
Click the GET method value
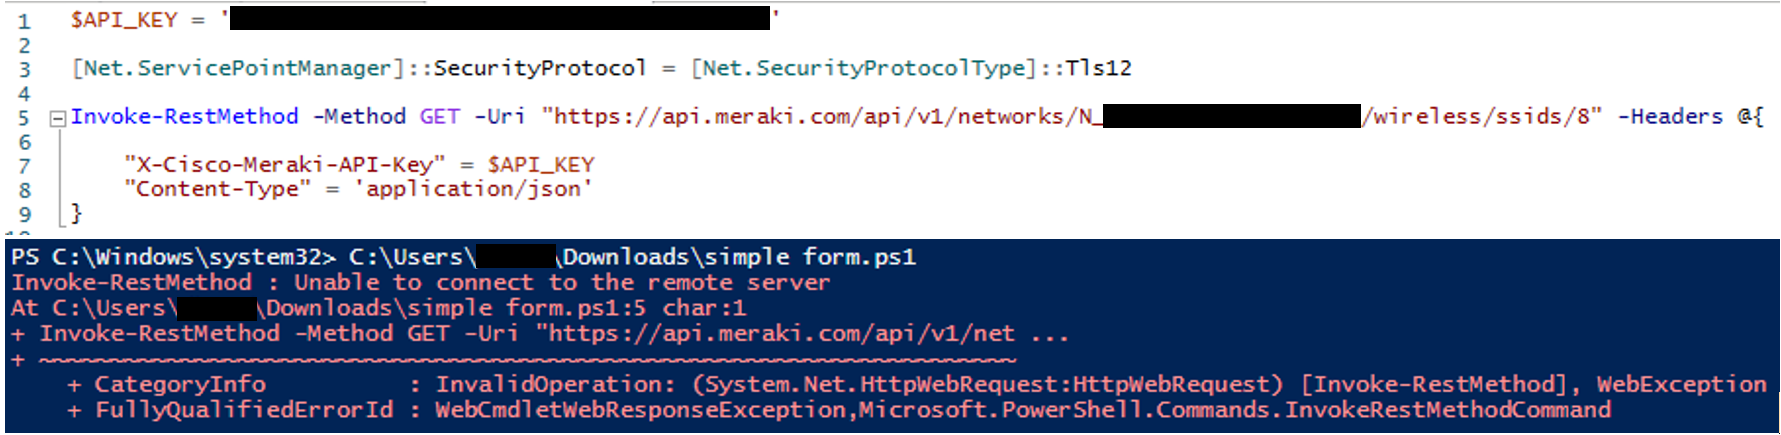[x=439, y=116]
